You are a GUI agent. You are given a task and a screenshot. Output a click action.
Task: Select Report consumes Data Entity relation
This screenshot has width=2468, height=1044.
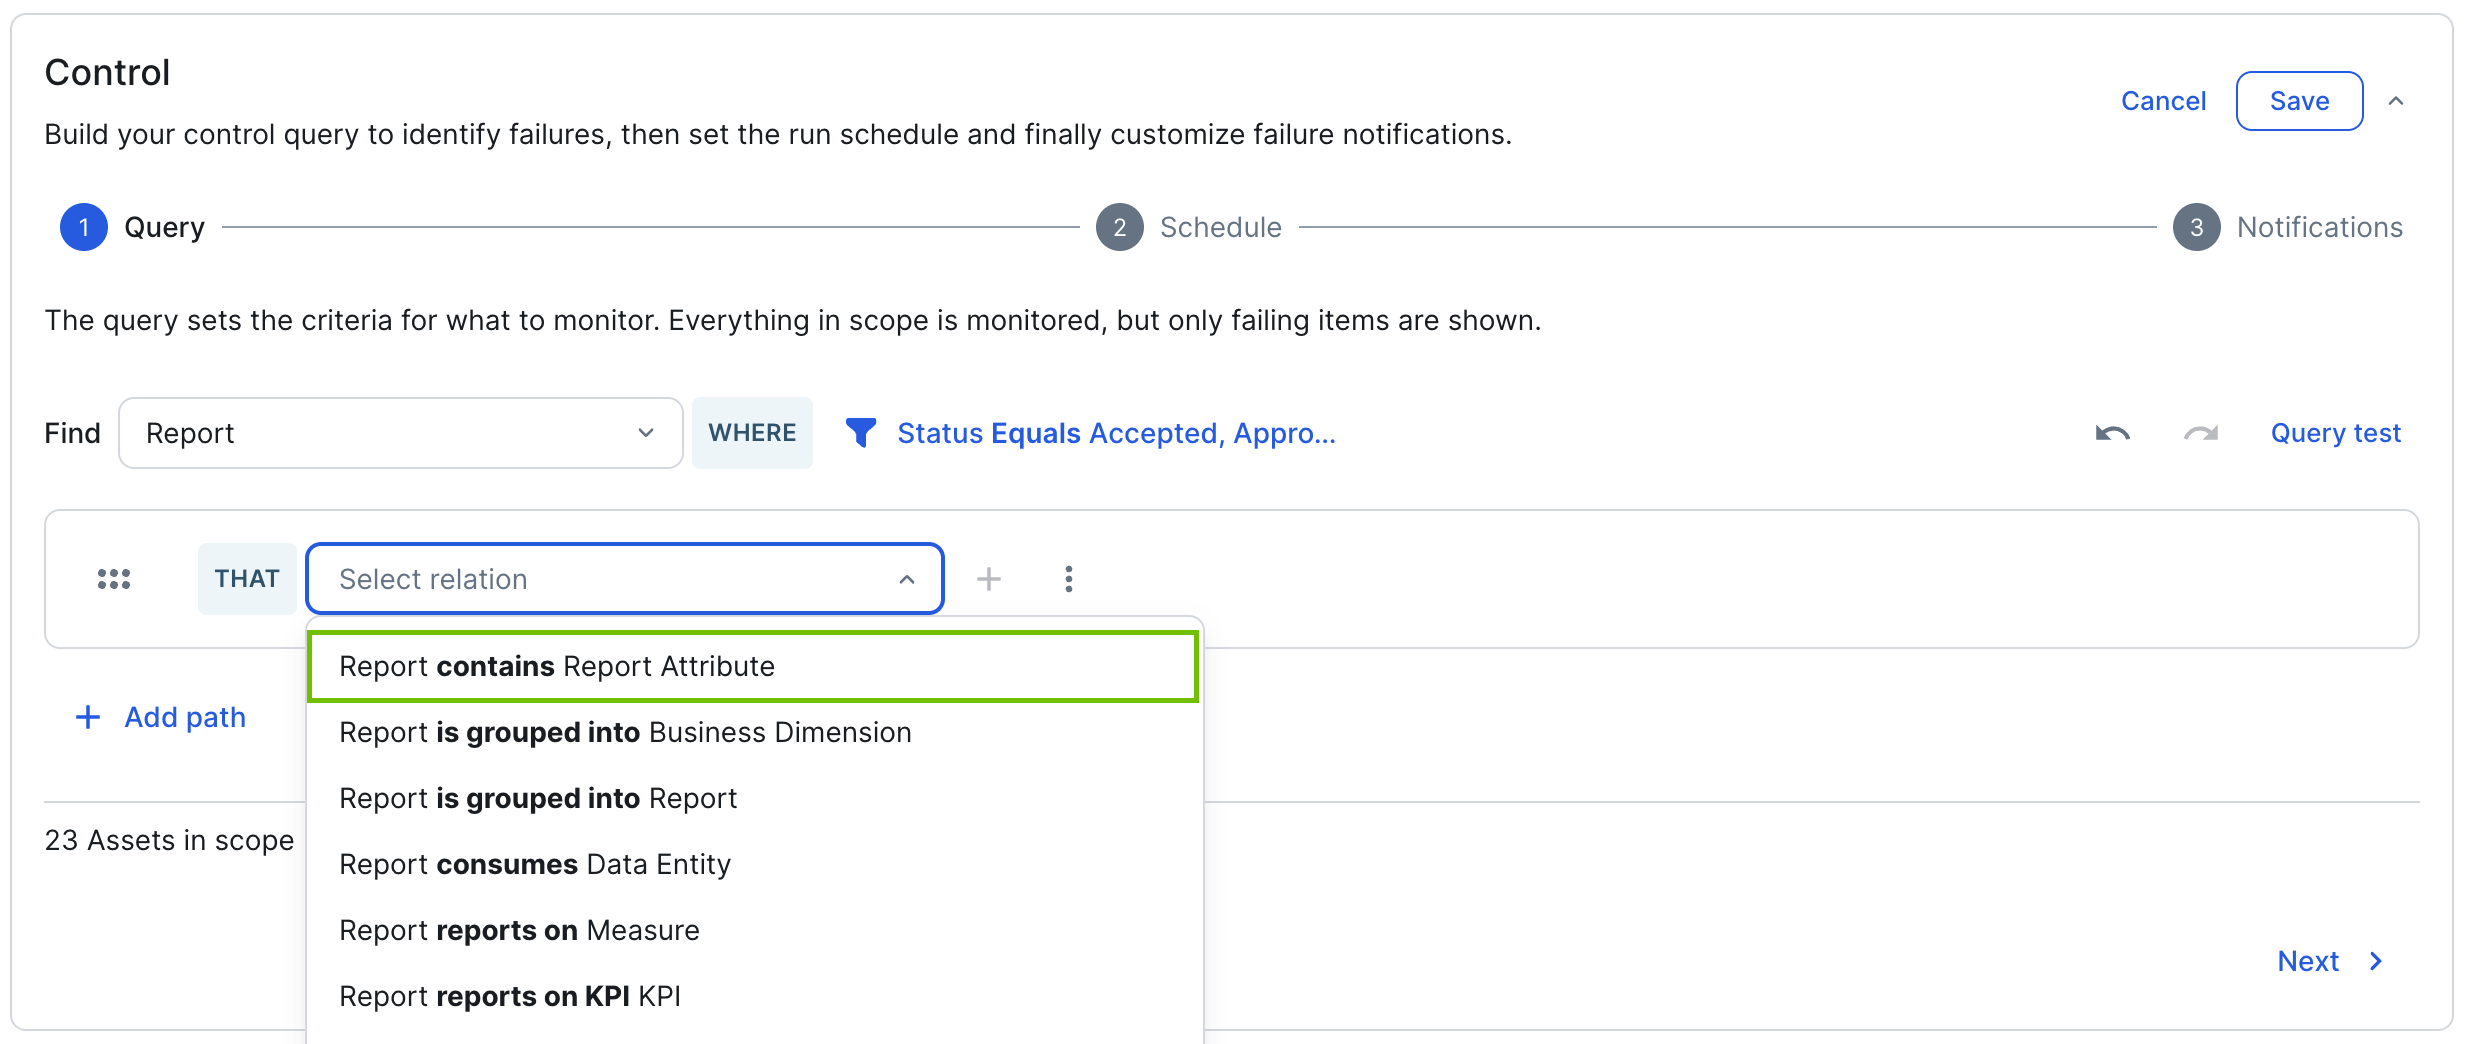coord(753,864)
